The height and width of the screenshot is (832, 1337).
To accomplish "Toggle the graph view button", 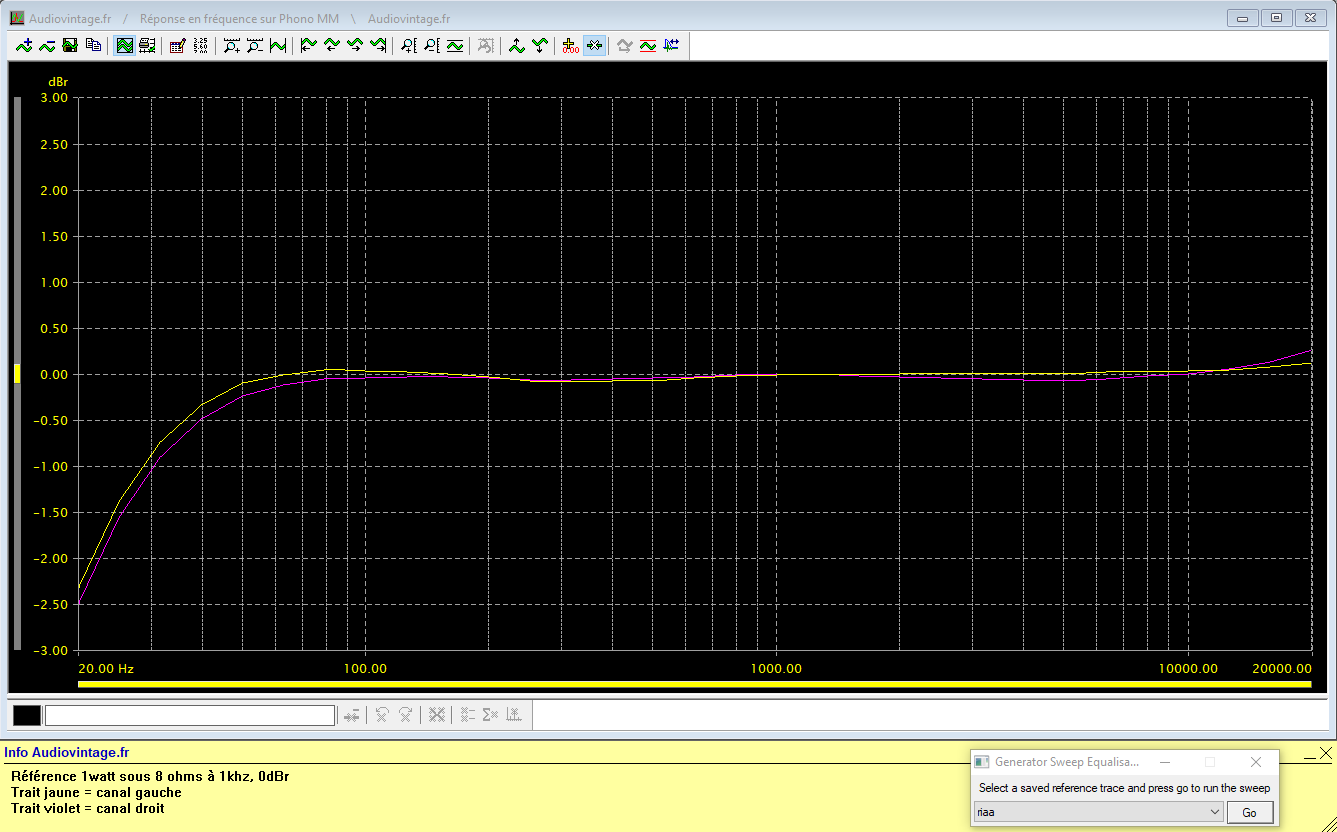I will 125,45.
